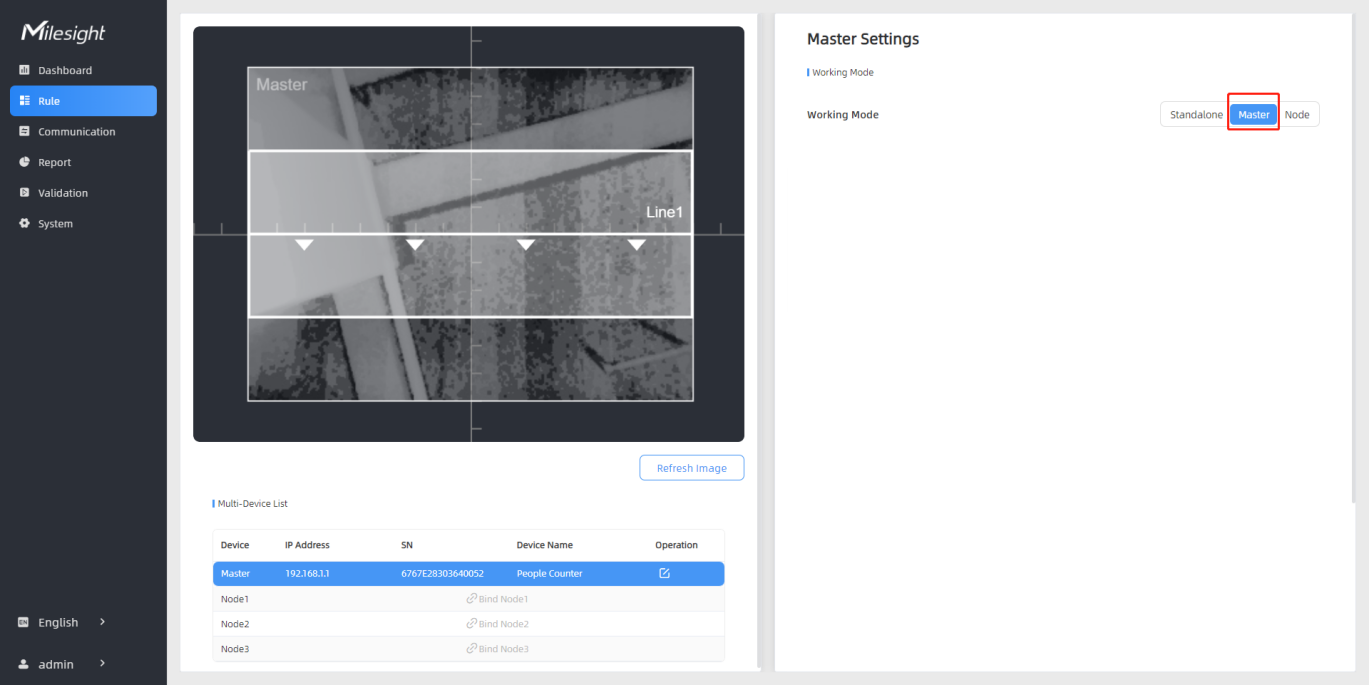Select Master working mode
Screen dimensions: 1369x685
tap(1253, 115)
